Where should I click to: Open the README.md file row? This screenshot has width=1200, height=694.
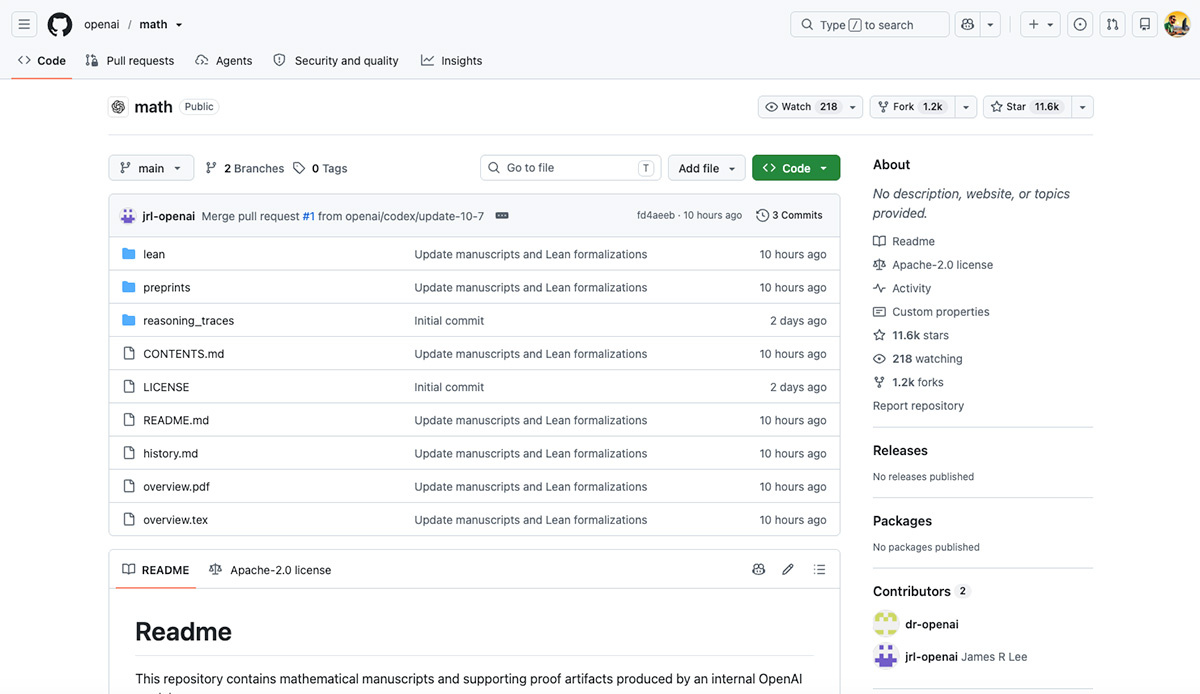point(474,420)
